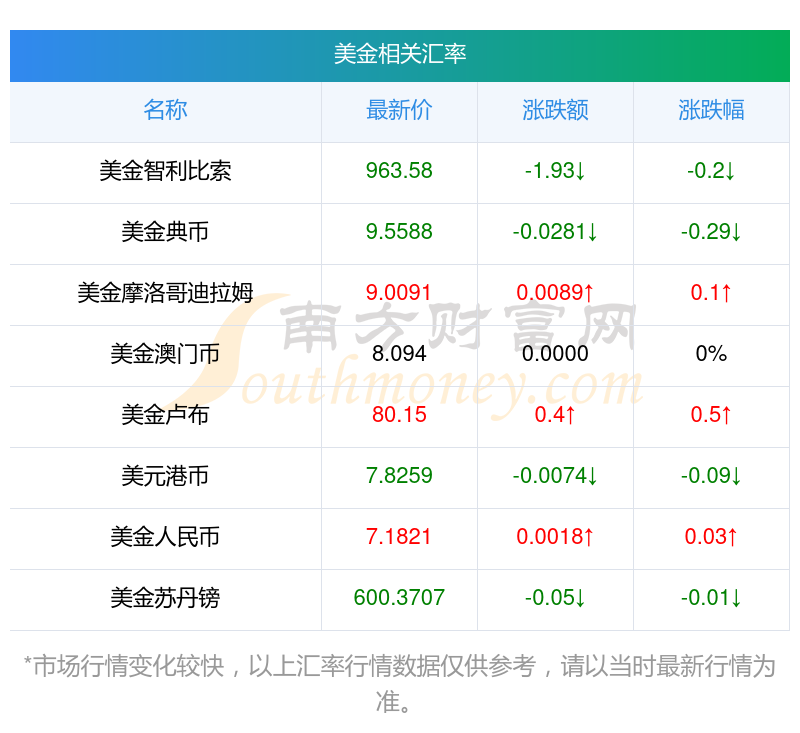Select the 涨跌额 column header

tap(555, 110)
